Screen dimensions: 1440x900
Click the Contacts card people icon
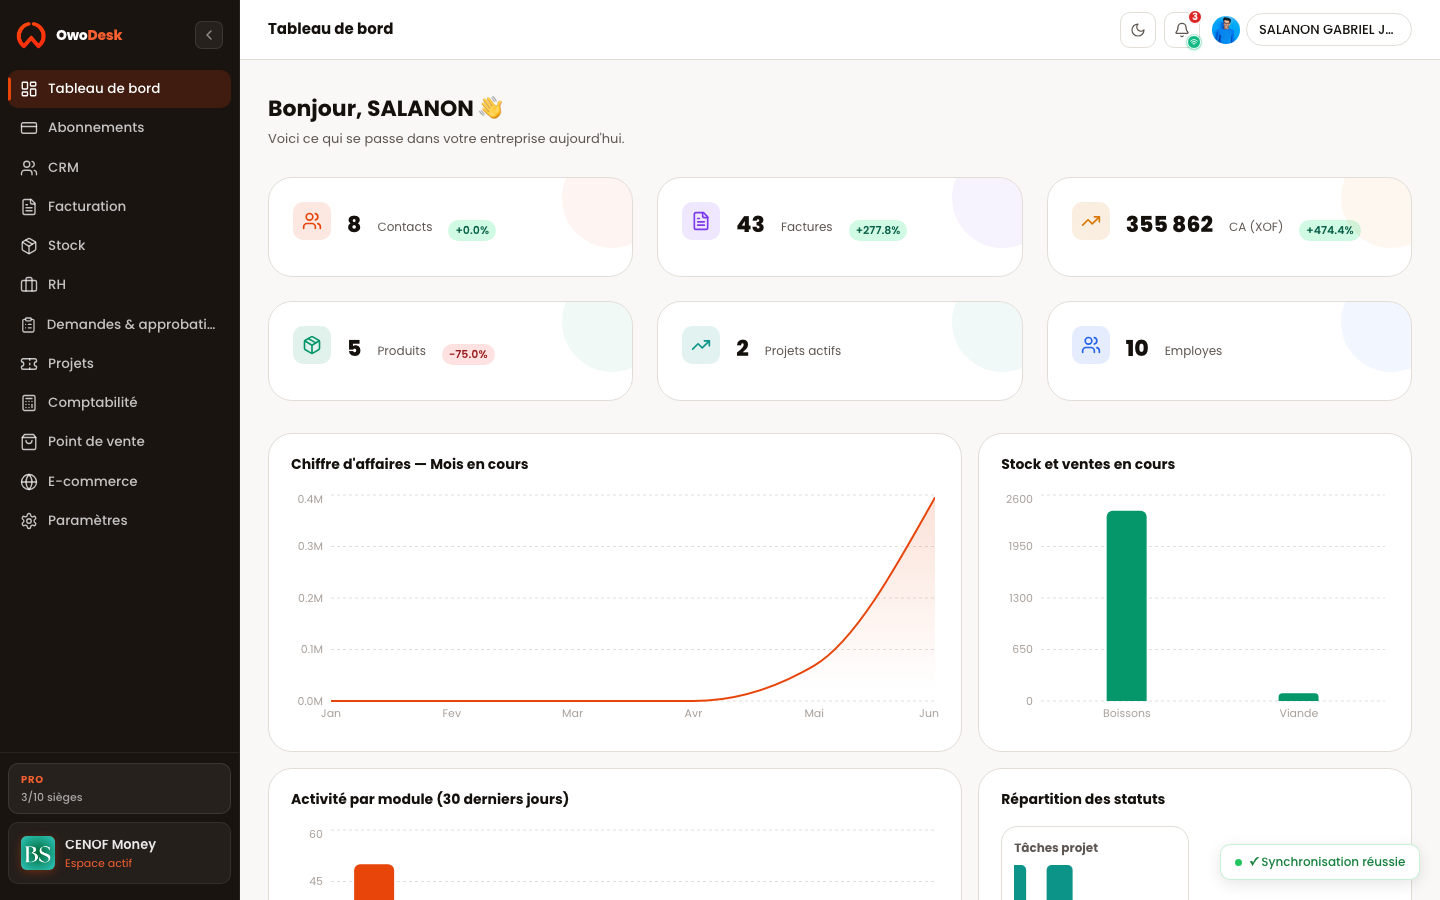(x=312, y=221)
